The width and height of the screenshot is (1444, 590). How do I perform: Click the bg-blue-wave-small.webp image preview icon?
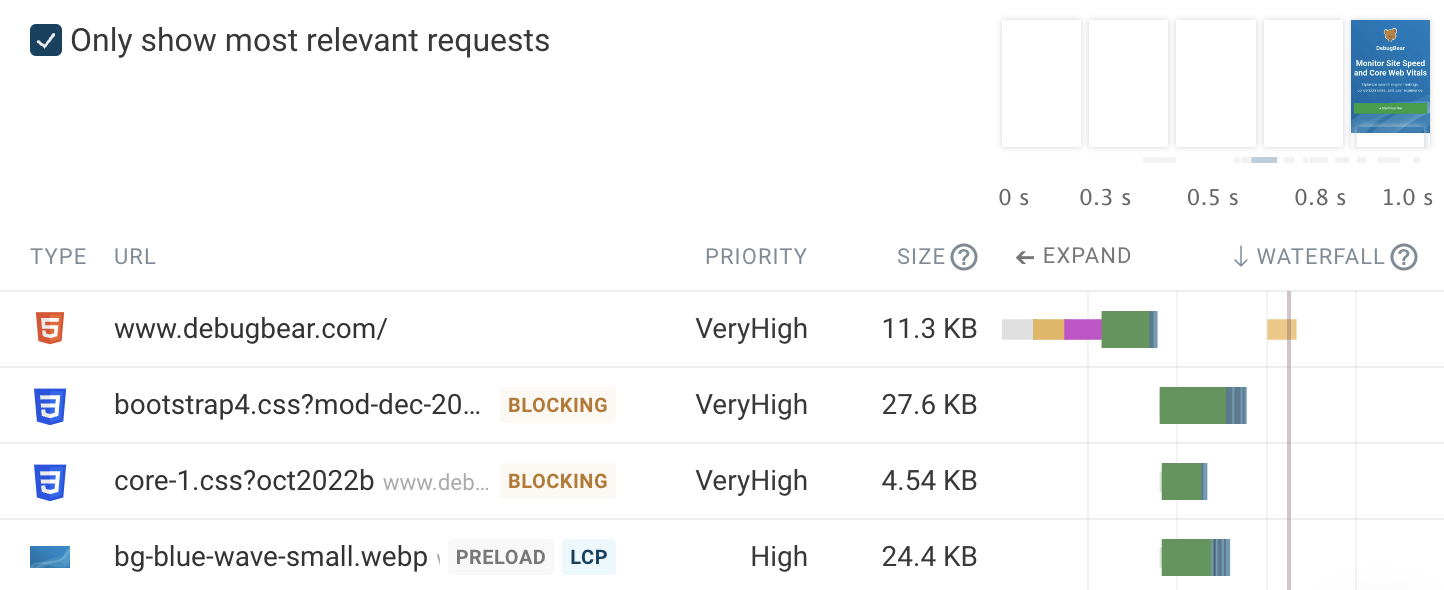pos(49,557)
